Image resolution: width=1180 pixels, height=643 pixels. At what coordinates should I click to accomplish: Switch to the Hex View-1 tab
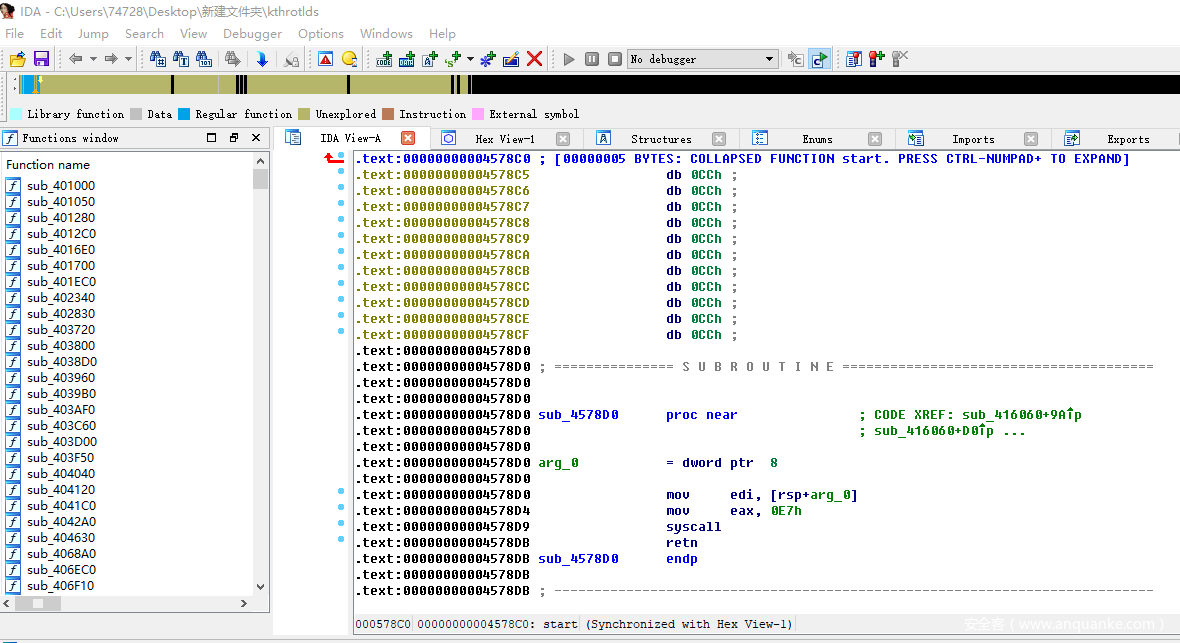pos(504,139)
